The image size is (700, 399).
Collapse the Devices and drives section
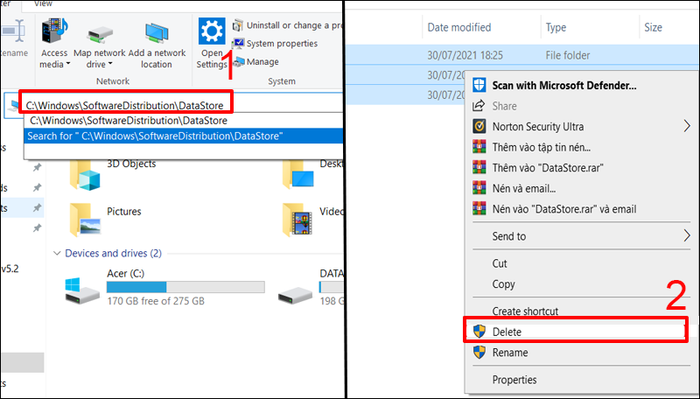pos(57,253)
